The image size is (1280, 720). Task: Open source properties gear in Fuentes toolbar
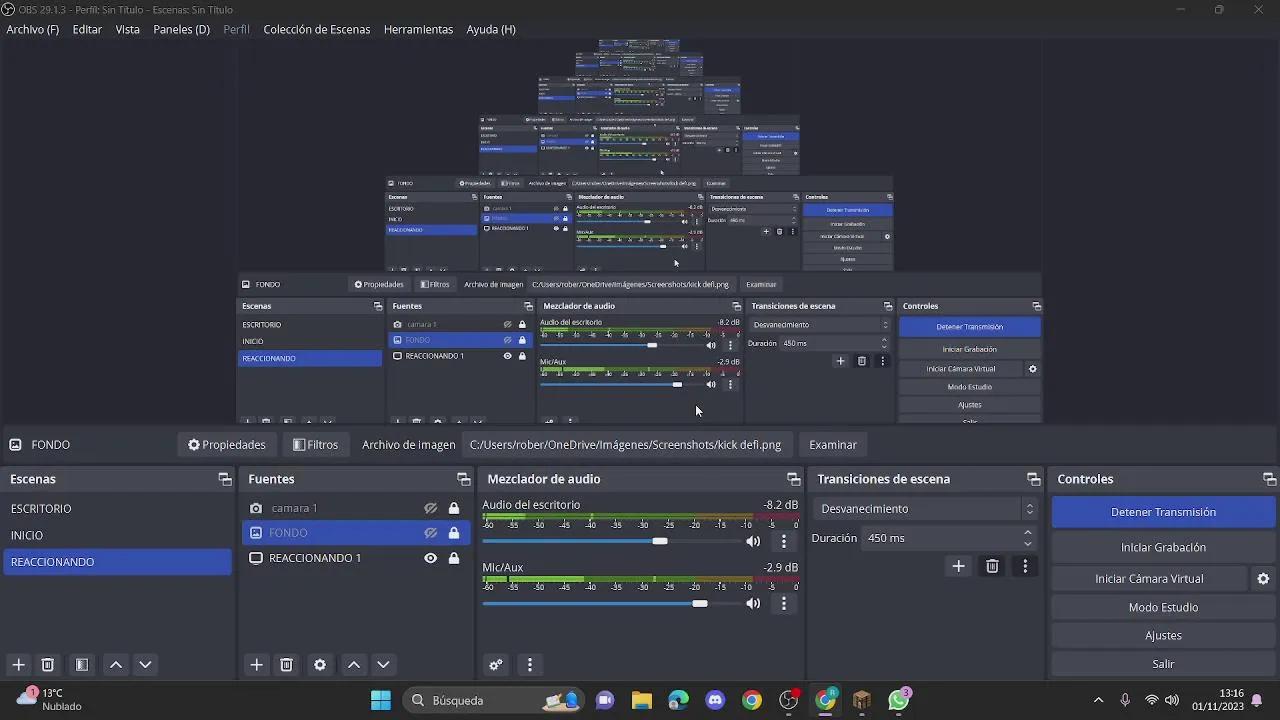(320, 665)
